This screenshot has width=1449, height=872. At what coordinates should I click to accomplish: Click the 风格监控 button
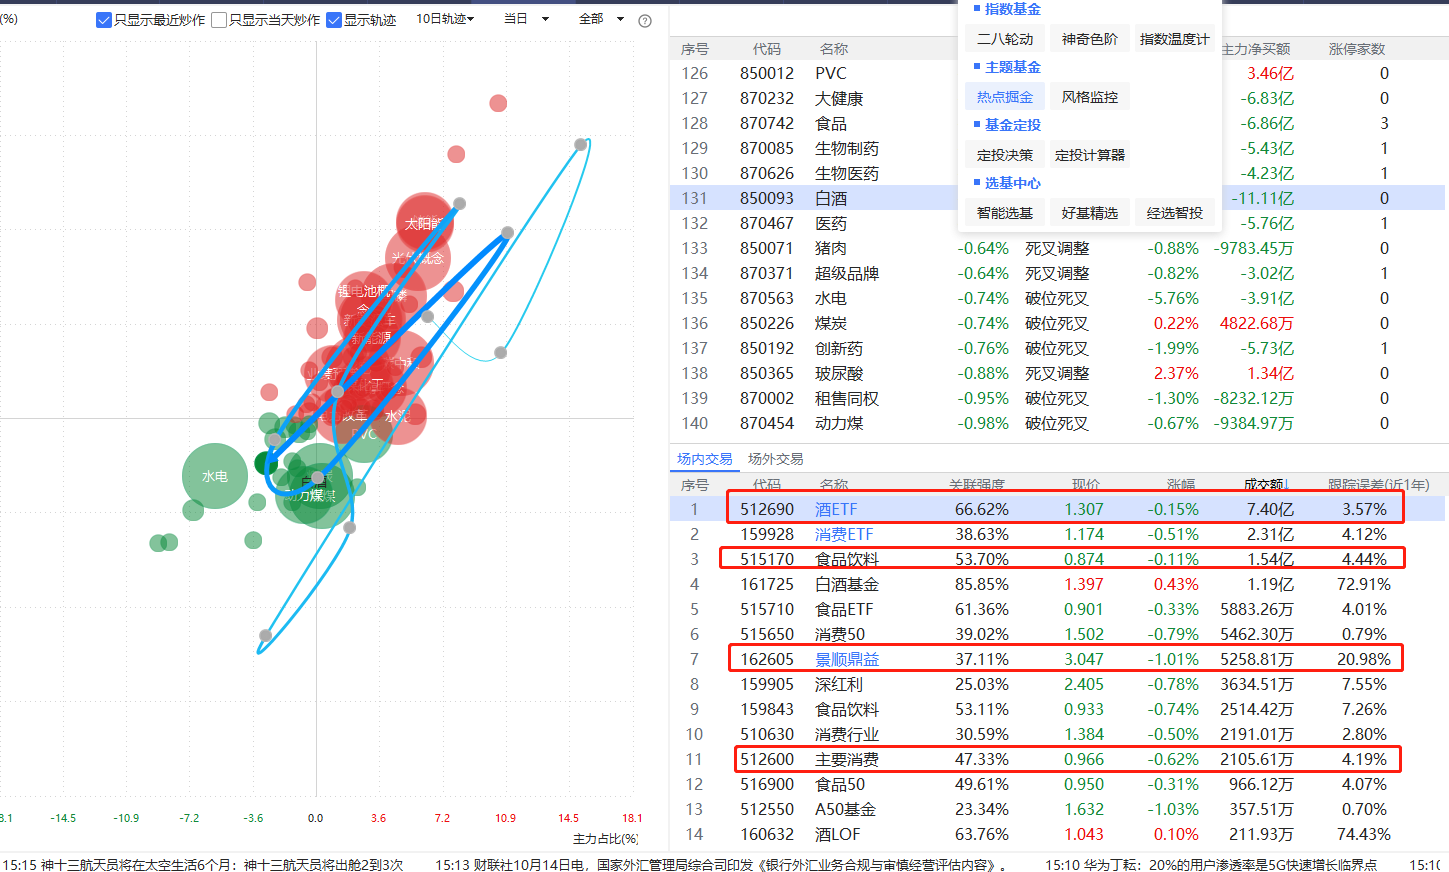1089,97
